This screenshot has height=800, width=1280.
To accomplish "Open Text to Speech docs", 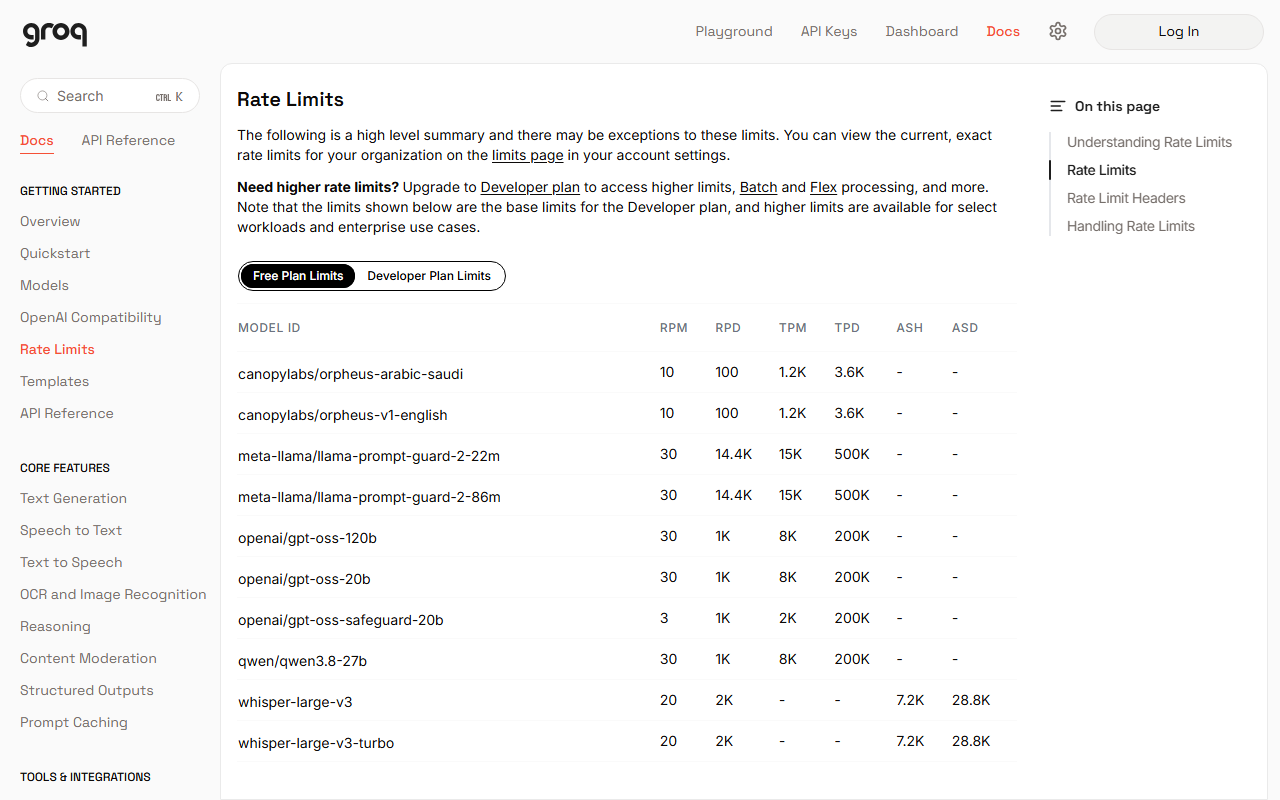I will pos(71,562).
